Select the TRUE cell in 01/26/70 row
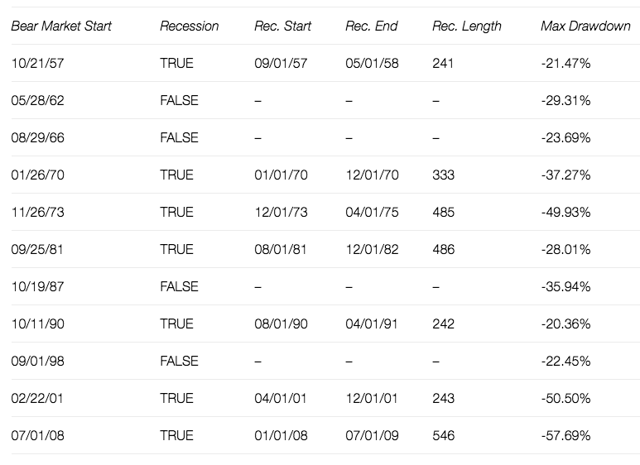The image size is (640, 465). click(x=177, y=175)
